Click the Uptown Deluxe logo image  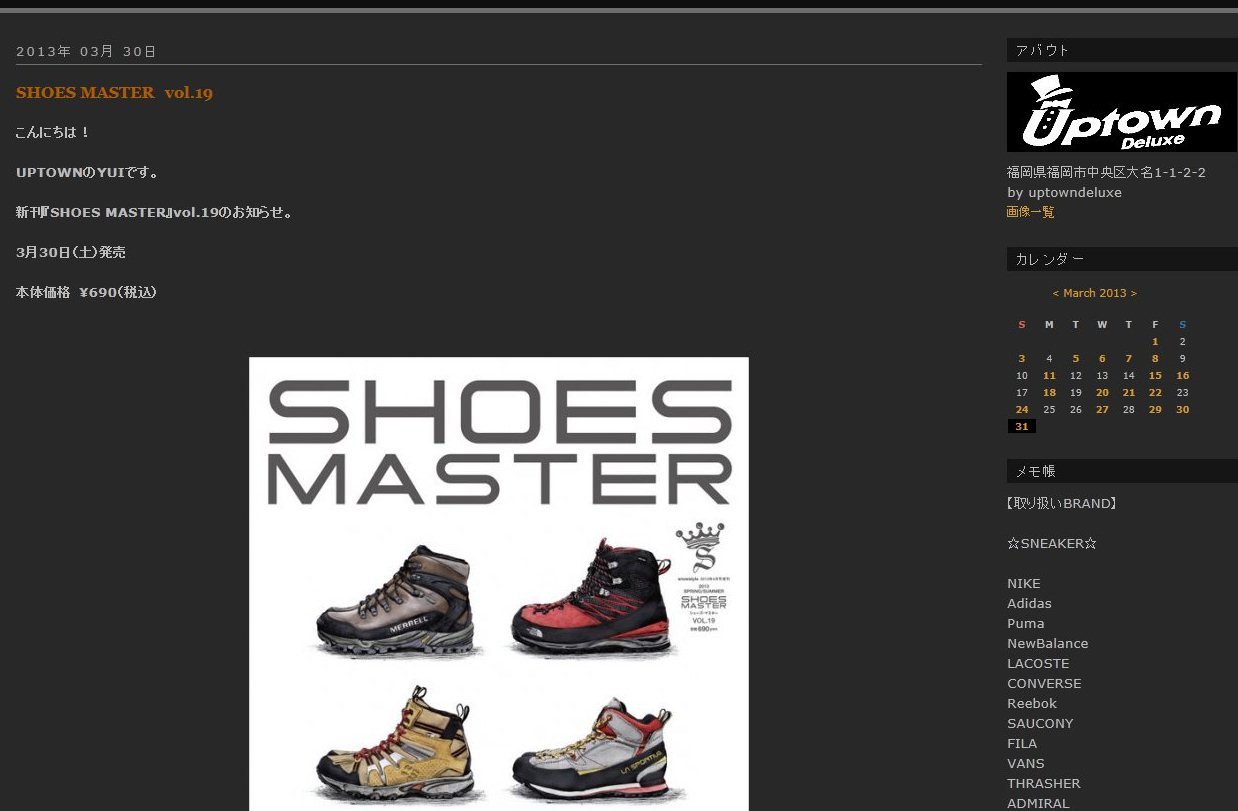coord(1121,112)
